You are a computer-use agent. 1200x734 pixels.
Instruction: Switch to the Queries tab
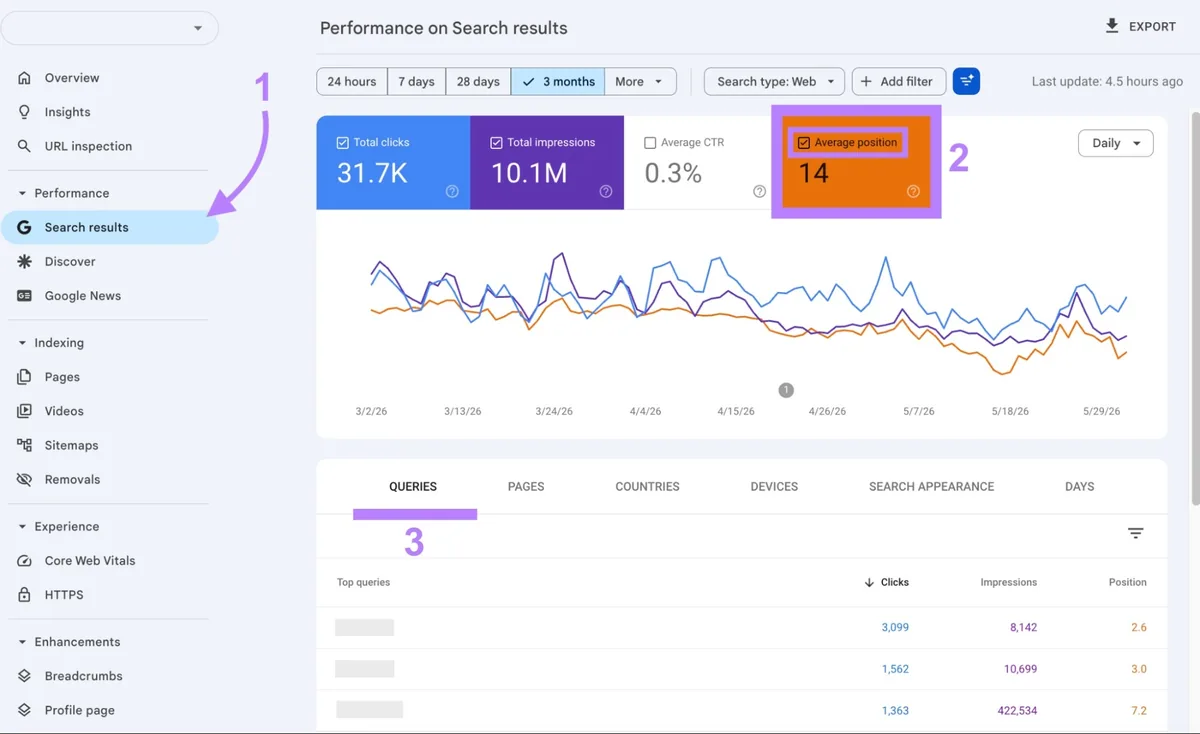pyautogui.click(x=413, y=487)
